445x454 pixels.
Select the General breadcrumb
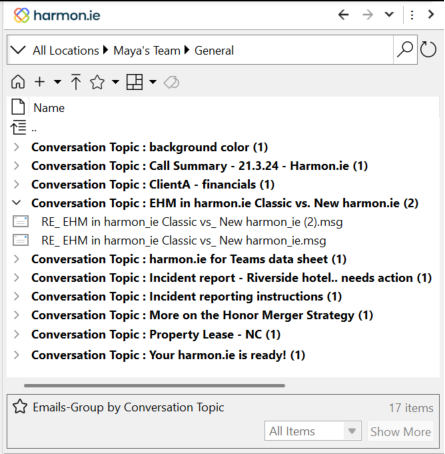point(214,51)
